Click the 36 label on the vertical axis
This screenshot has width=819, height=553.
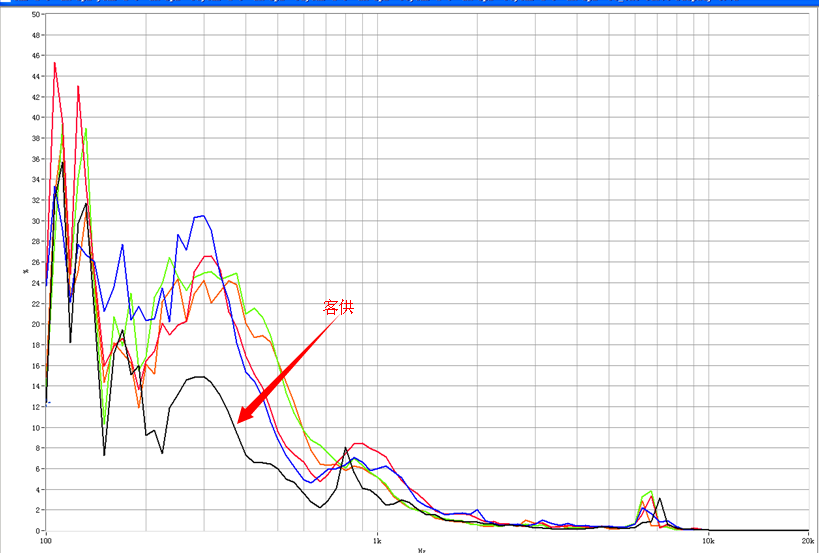pos(36,159)
